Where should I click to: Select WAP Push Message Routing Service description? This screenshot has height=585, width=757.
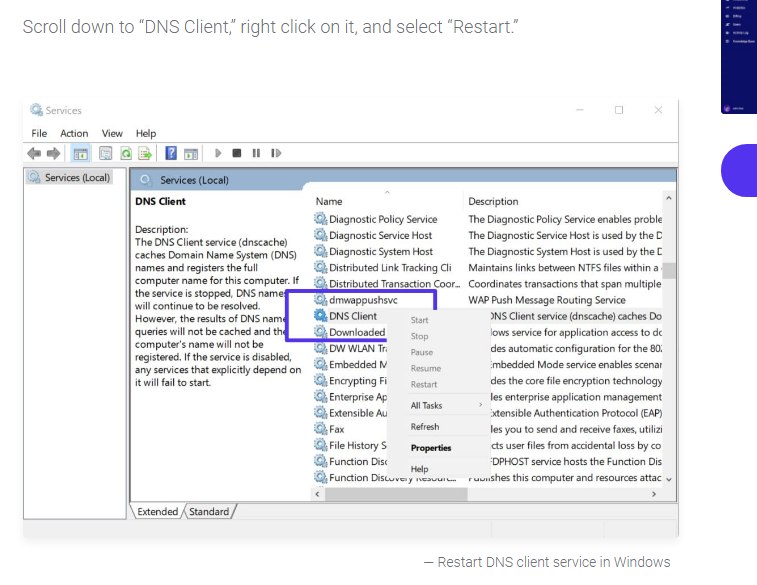pyautogui.click(x=547, y=300)
